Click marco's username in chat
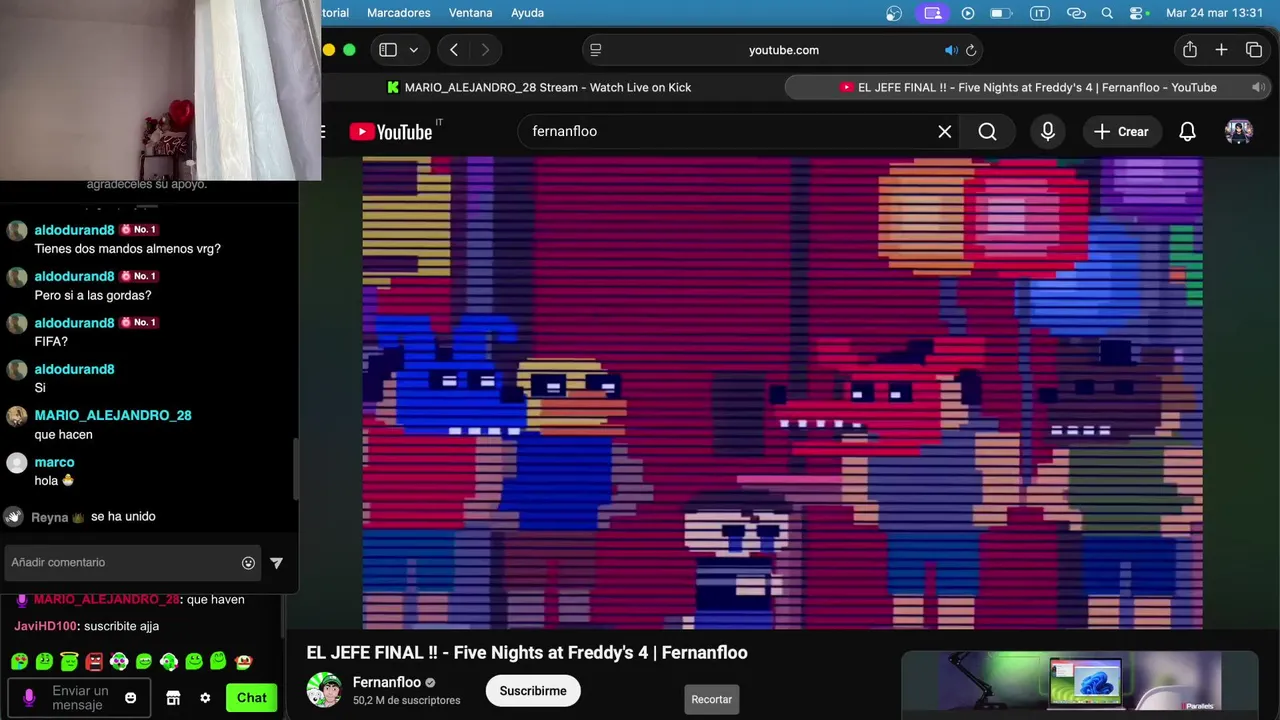The image size is (1280, 720). pyautogui.click(x=54, y=462)
